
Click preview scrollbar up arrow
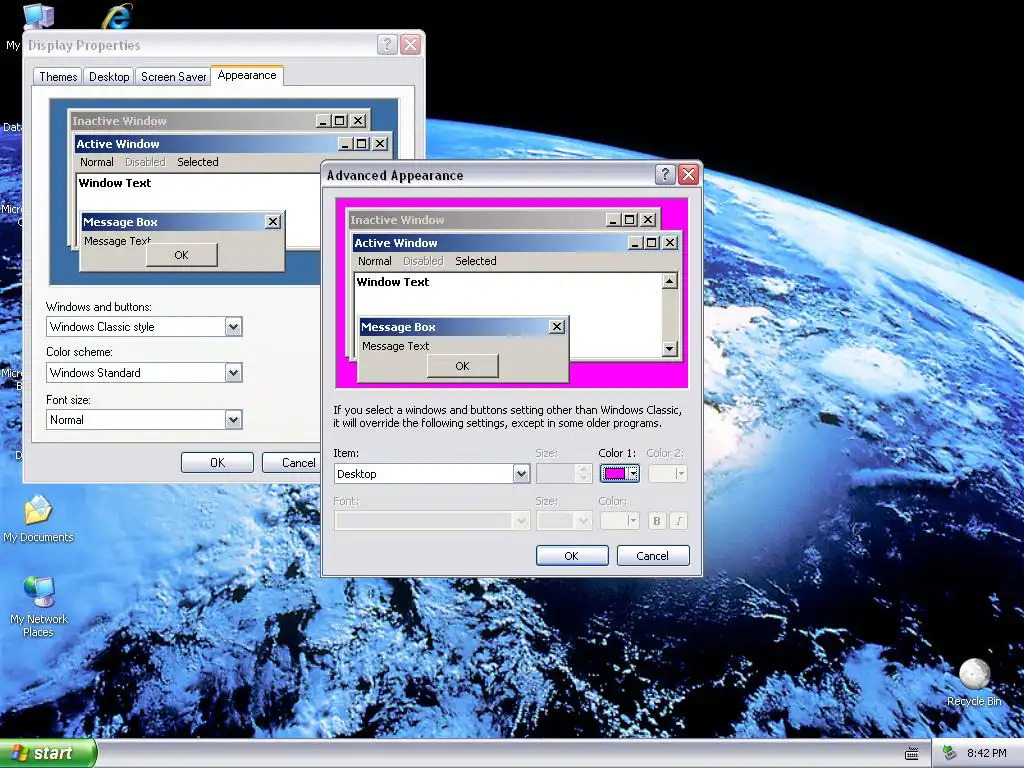669,281
